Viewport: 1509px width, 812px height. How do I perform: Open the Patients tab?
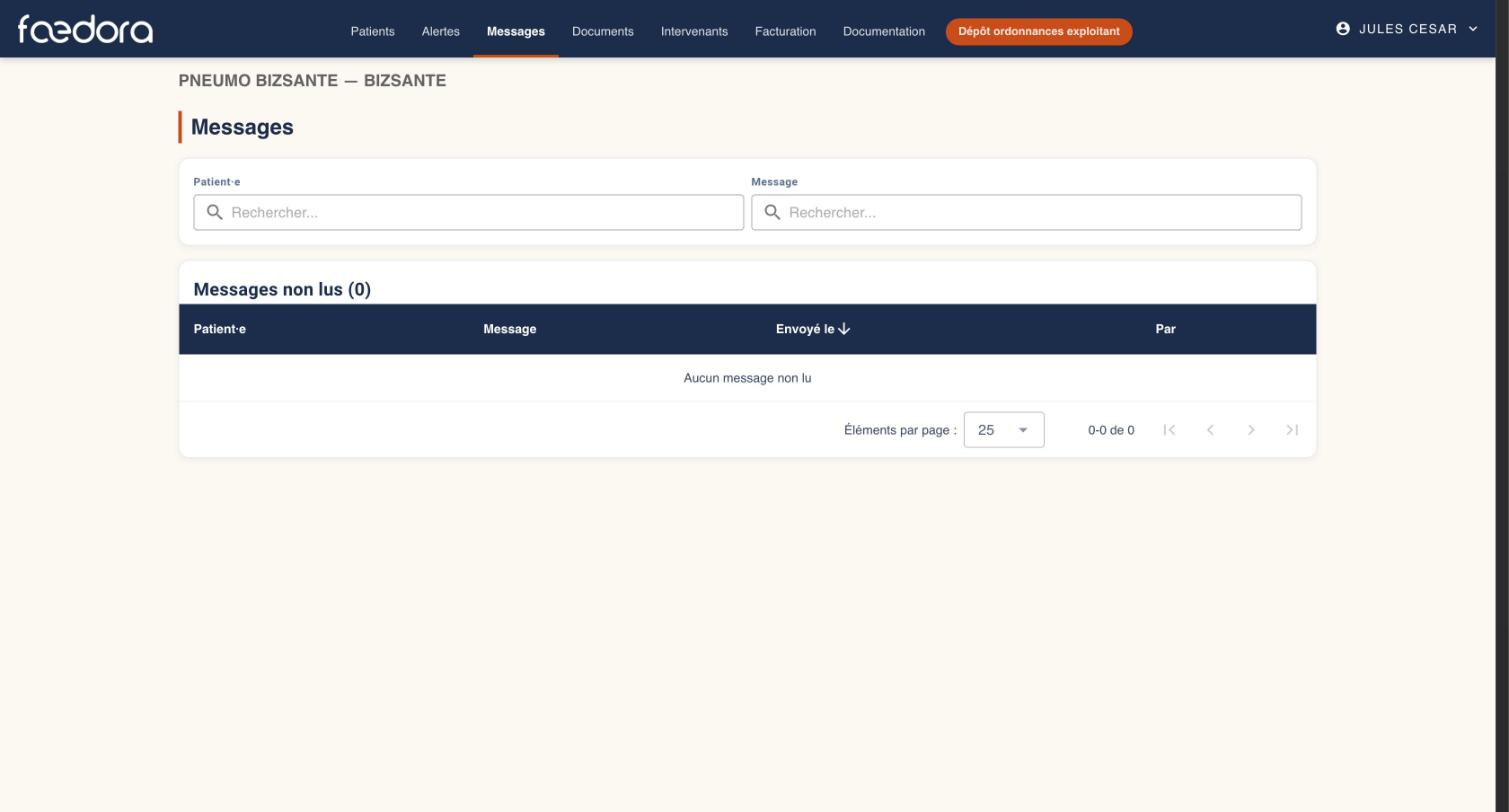pos(372,31)
